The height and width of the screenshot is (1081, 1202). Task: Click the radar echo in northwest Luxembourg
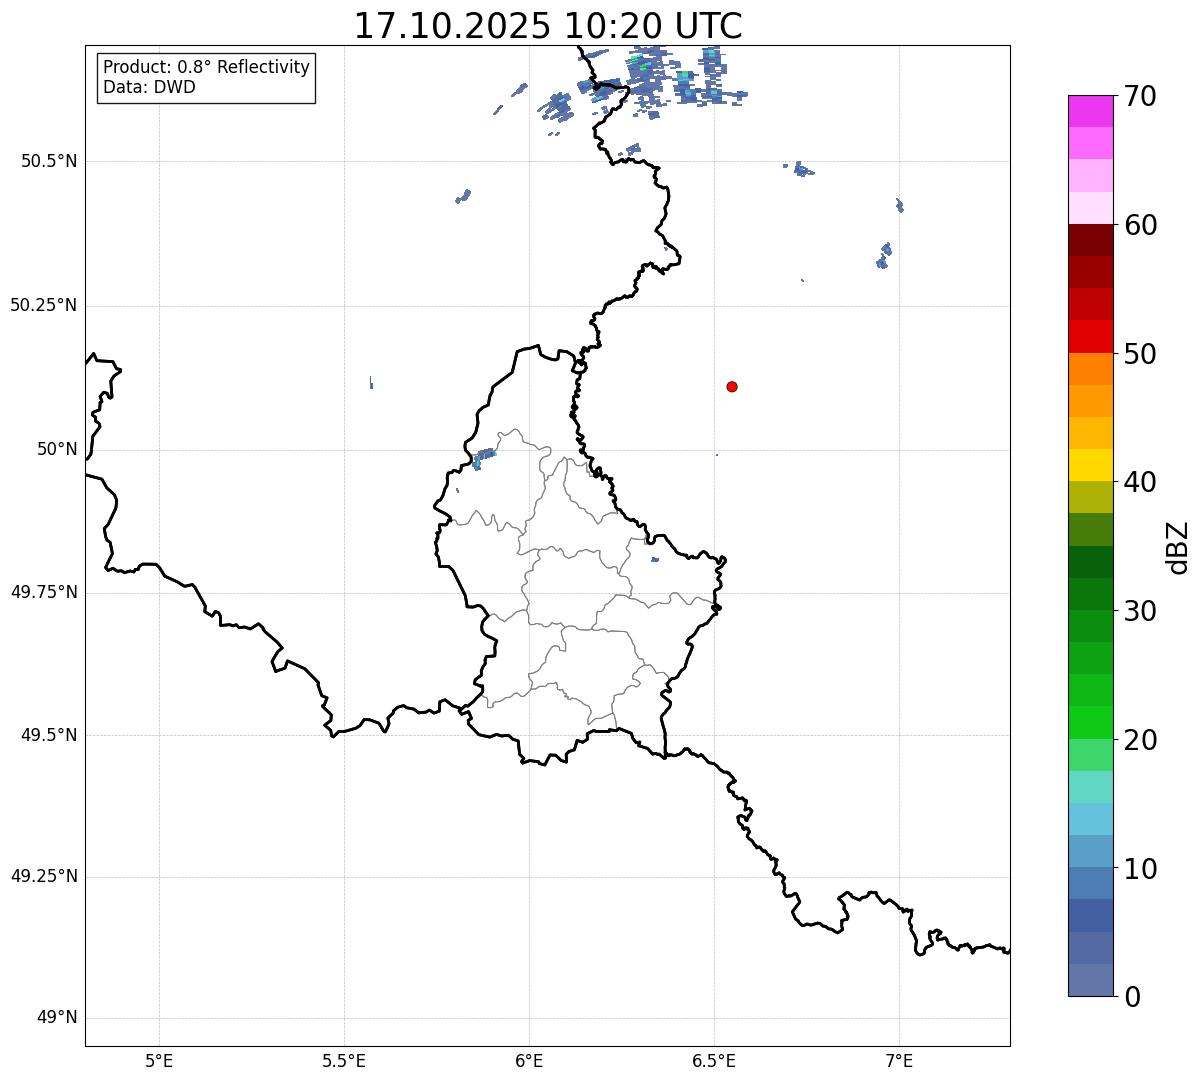pos(484,457)
